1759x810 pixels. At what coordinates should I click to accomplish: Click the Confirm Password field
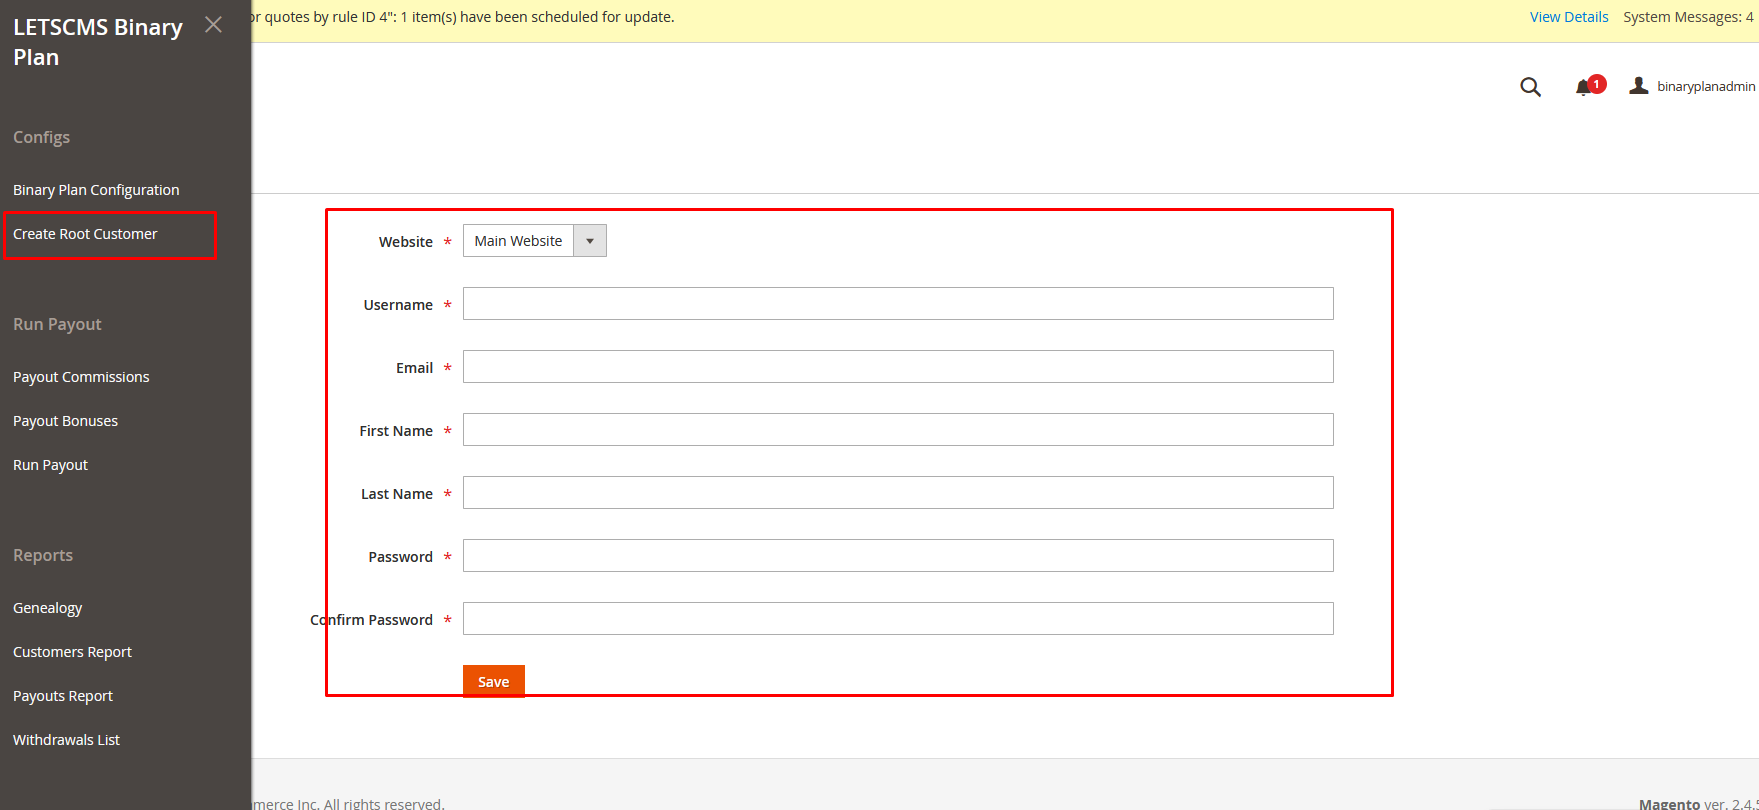point(897,619)
